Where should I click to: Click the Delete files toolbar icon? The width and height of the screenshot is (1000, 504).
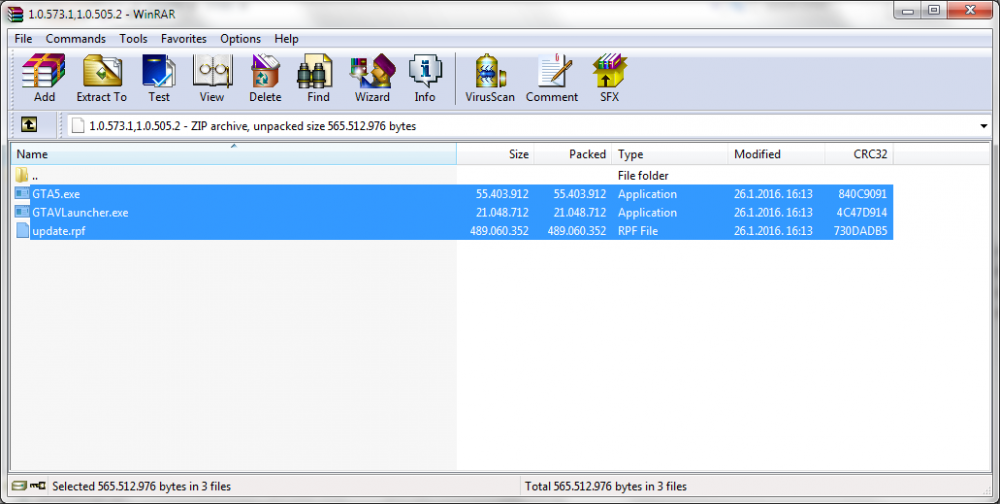[265, 78]
